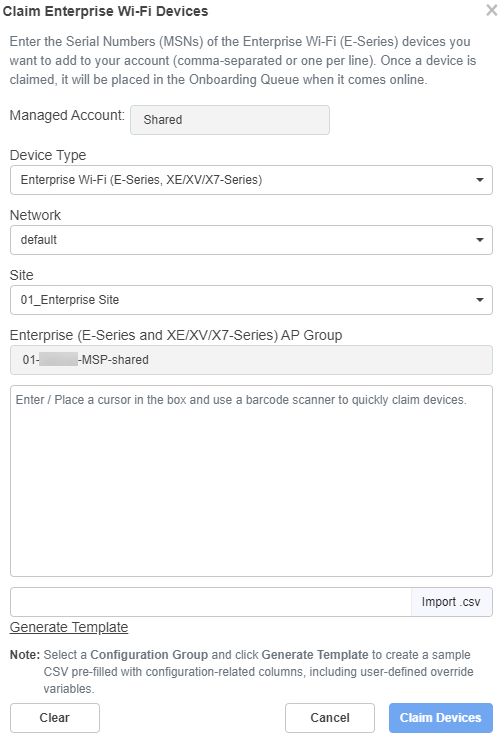Screen dimensions: 501x738
Task: Click the Site field label
Action: coord(22,275)
